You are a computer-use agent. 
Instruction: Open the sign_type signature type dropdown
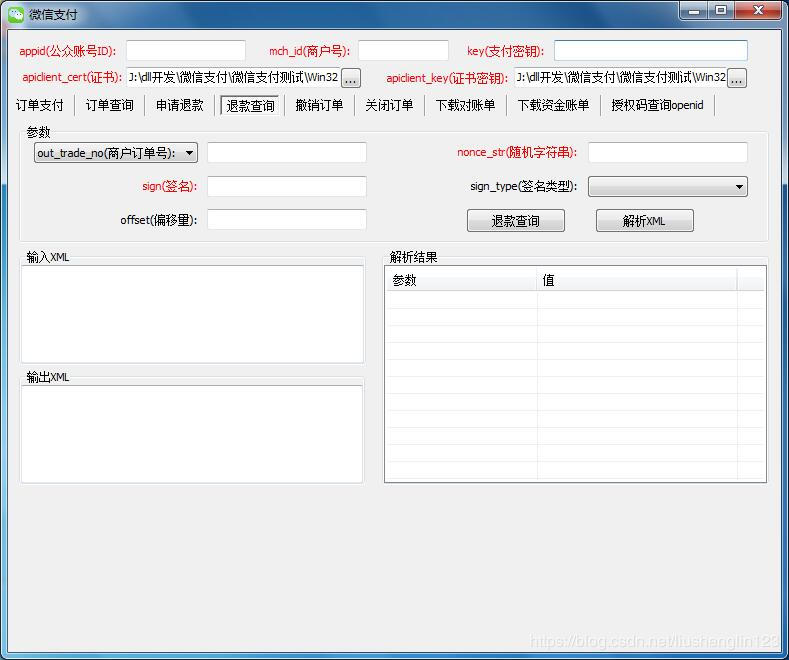(x=668, y=187)
